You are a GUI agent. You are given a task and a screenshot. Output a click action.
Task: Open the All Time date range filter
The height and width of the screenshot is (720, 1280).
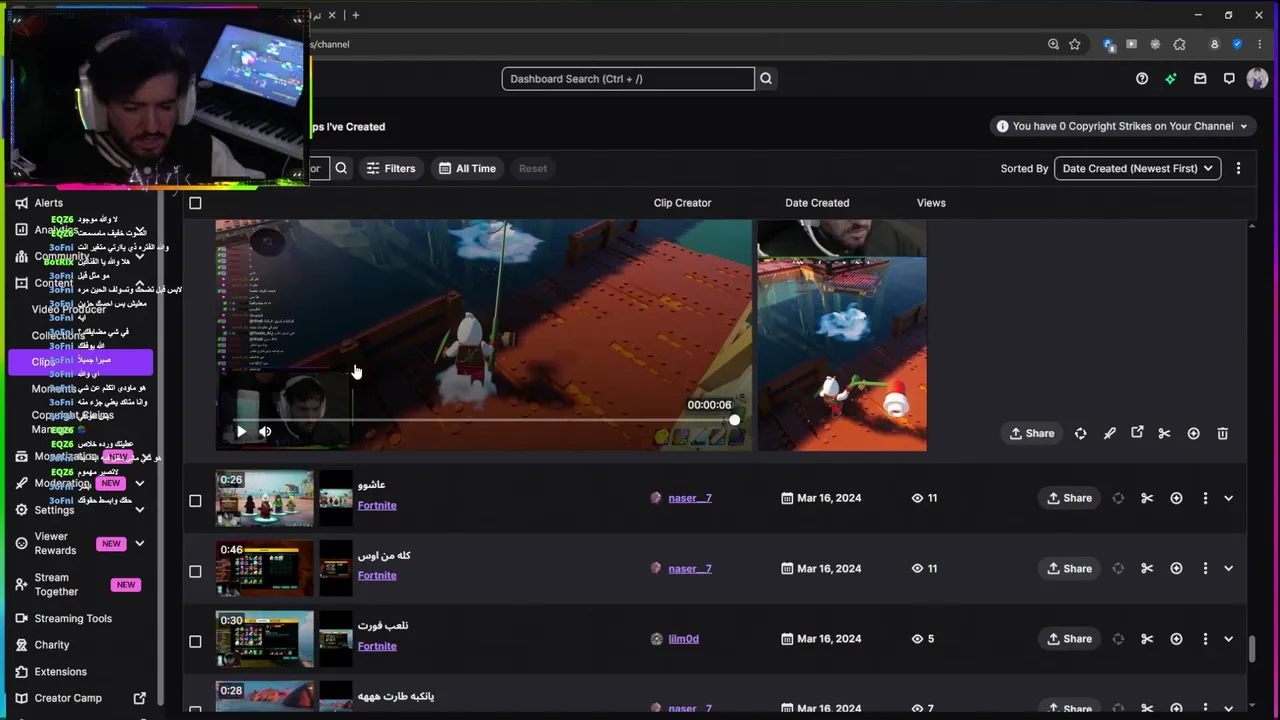(467, 168)
